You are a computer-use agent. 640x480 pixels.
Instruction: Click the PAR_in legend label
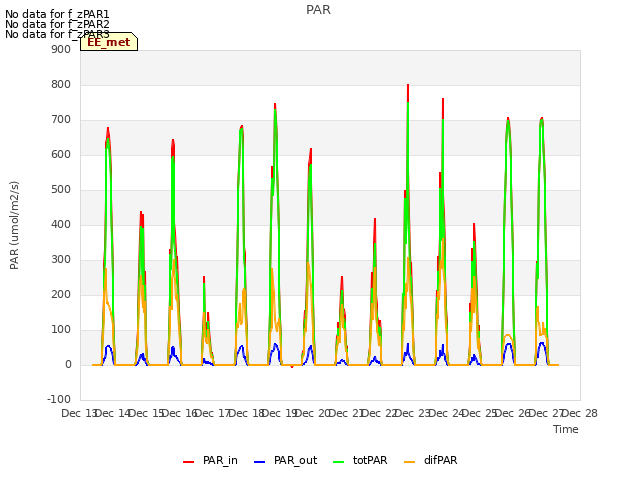pos(220,460)
